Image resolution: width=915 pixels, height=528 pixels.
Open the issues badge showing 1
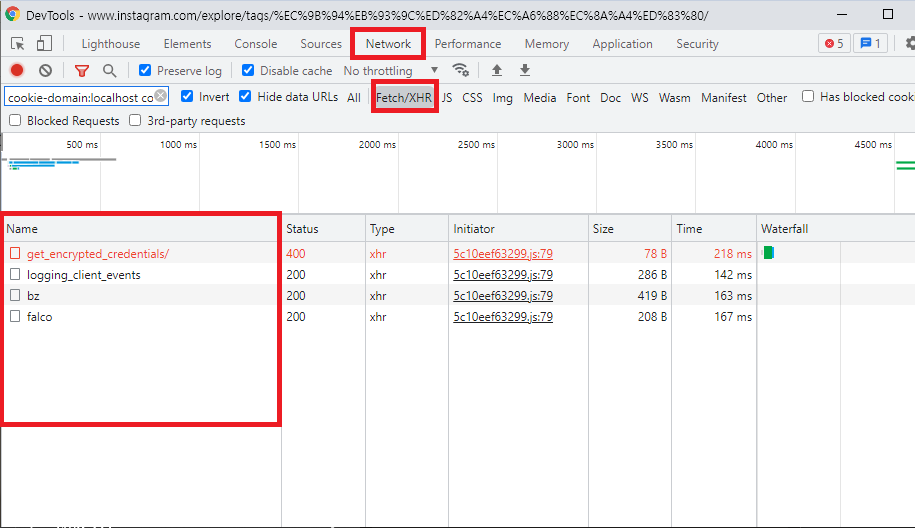pyautogui.click(x=870, y=44)
